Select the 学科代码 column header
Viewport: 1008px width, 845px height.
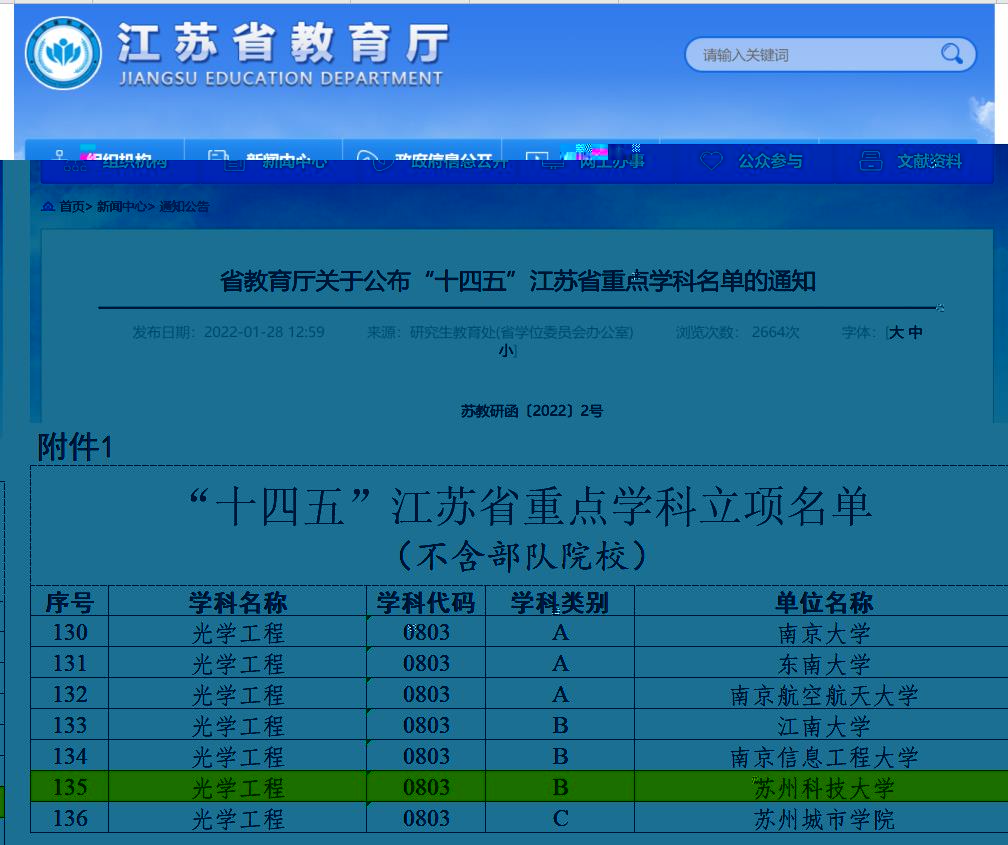[x=426, y=603]
